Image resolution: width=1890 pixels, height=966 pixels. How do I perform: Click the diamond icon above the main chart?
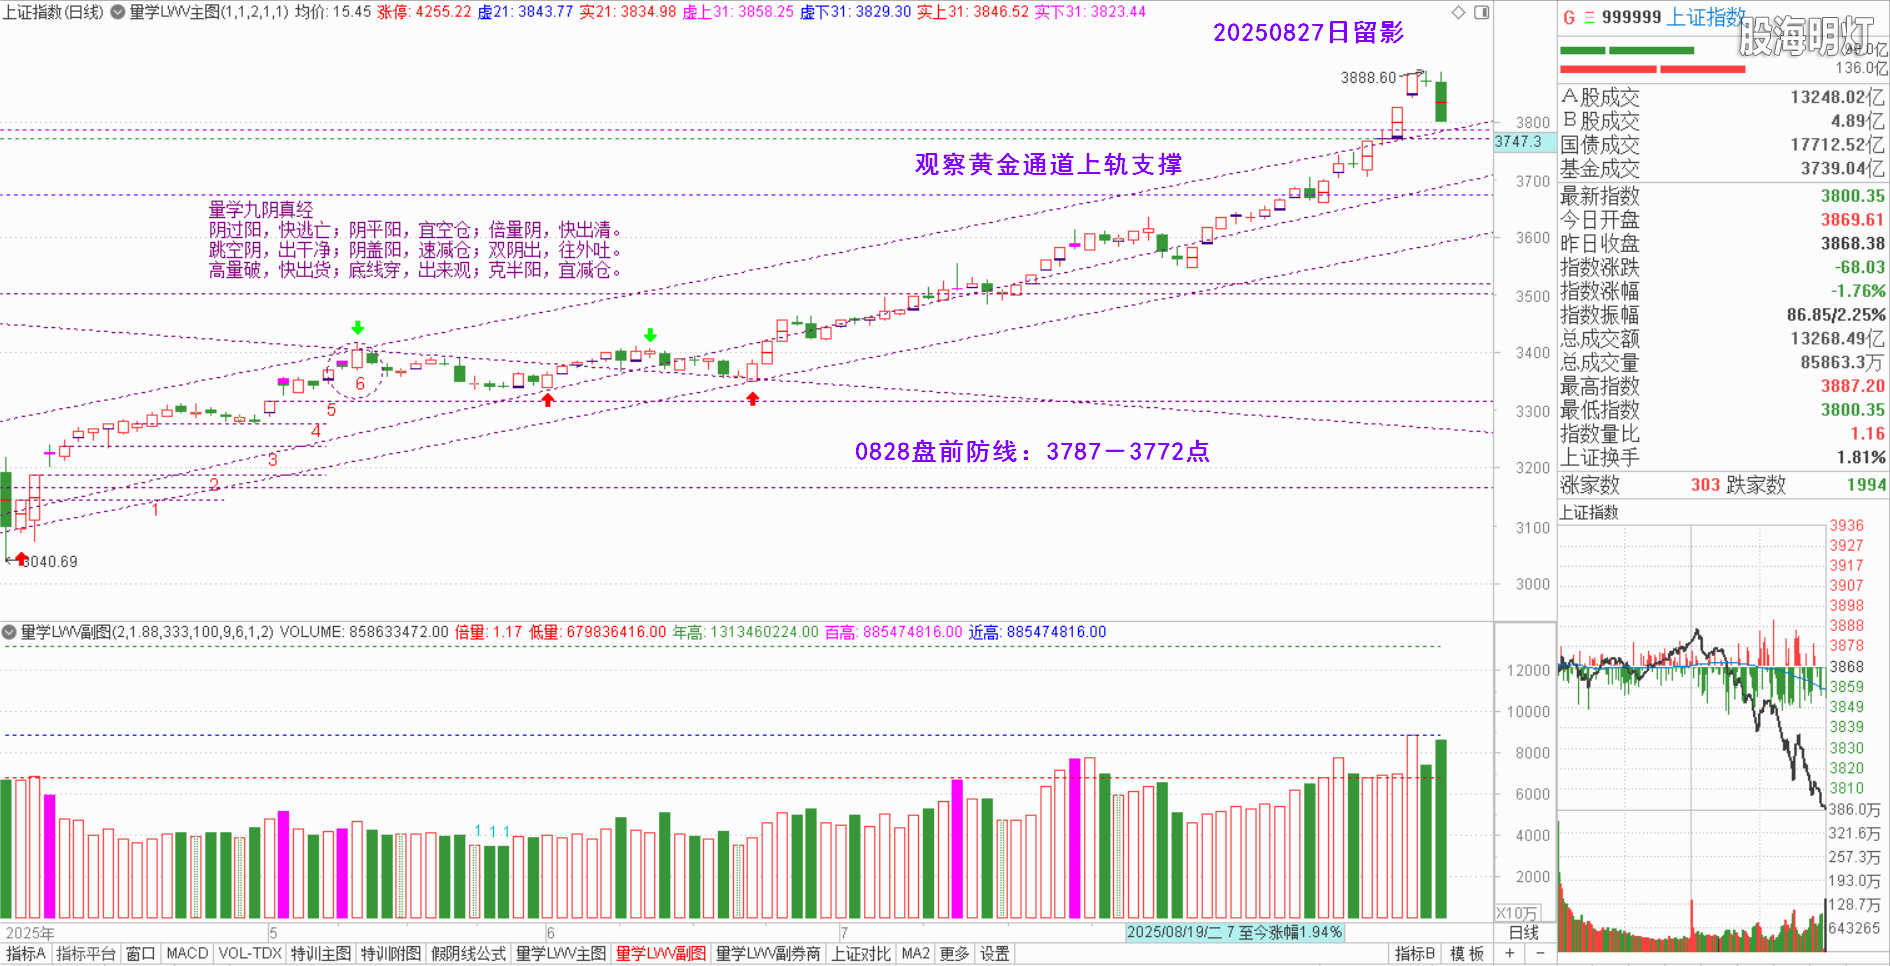(1459, 12)
